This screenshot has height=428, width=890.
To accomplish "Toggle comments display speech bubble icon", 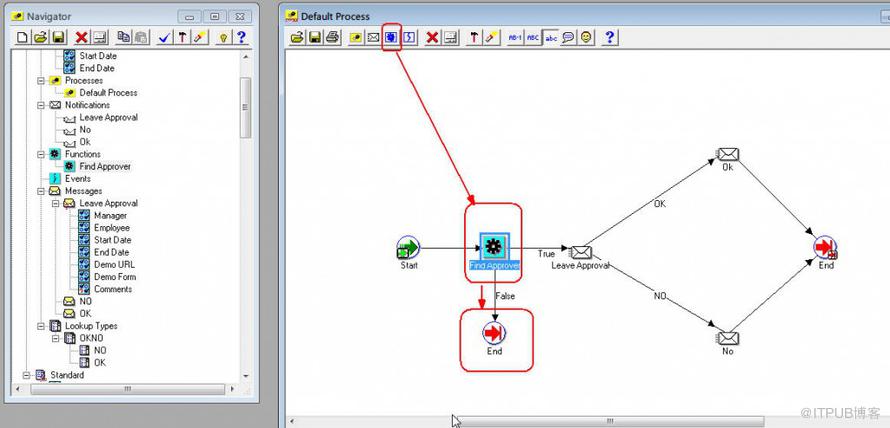I will coord(568,37).
